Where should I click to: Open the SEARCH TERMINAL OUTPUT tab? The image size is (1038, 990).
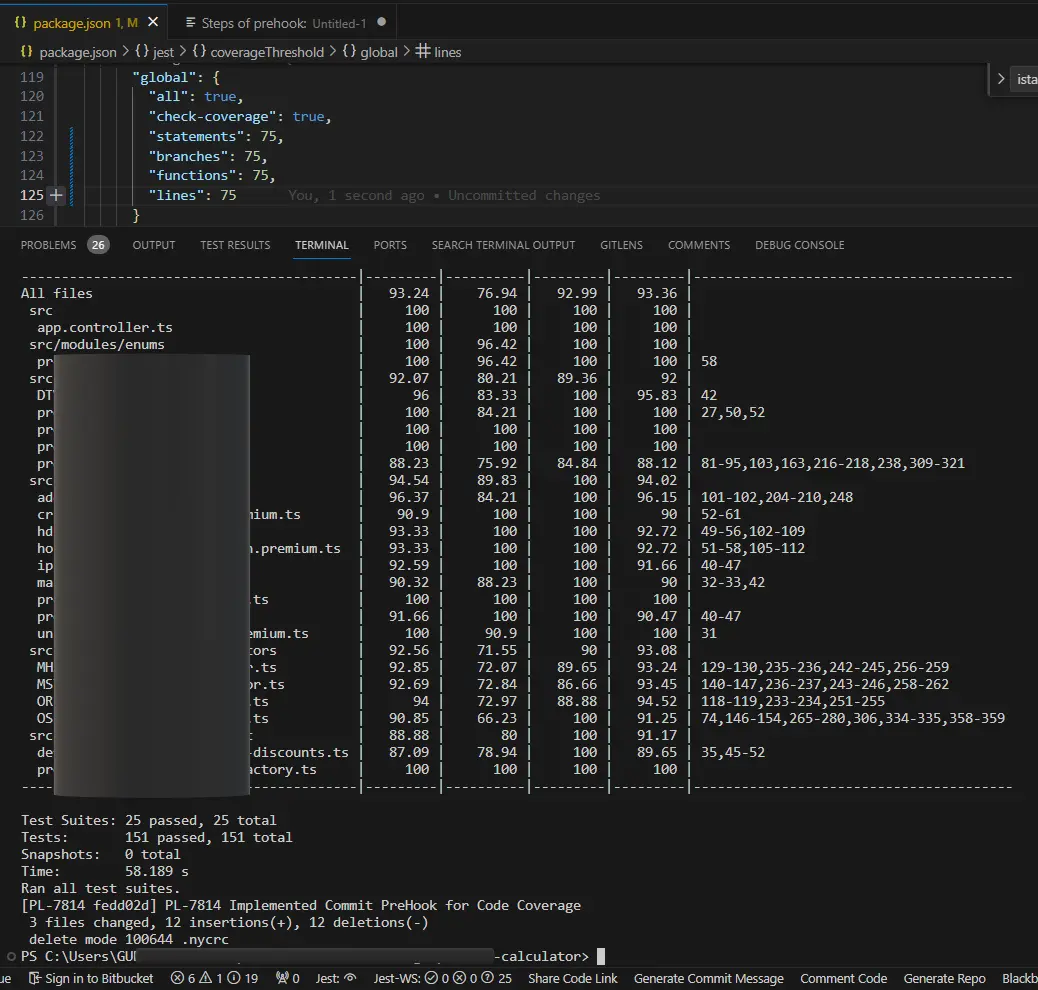pyautogui.click(x=503, y=245)
